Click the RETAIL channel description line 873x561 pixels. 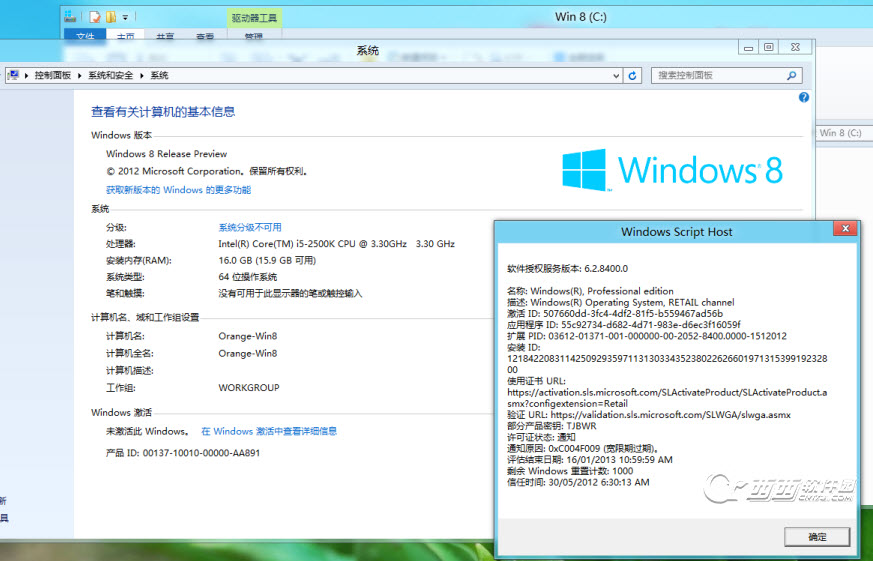(621, 302)
